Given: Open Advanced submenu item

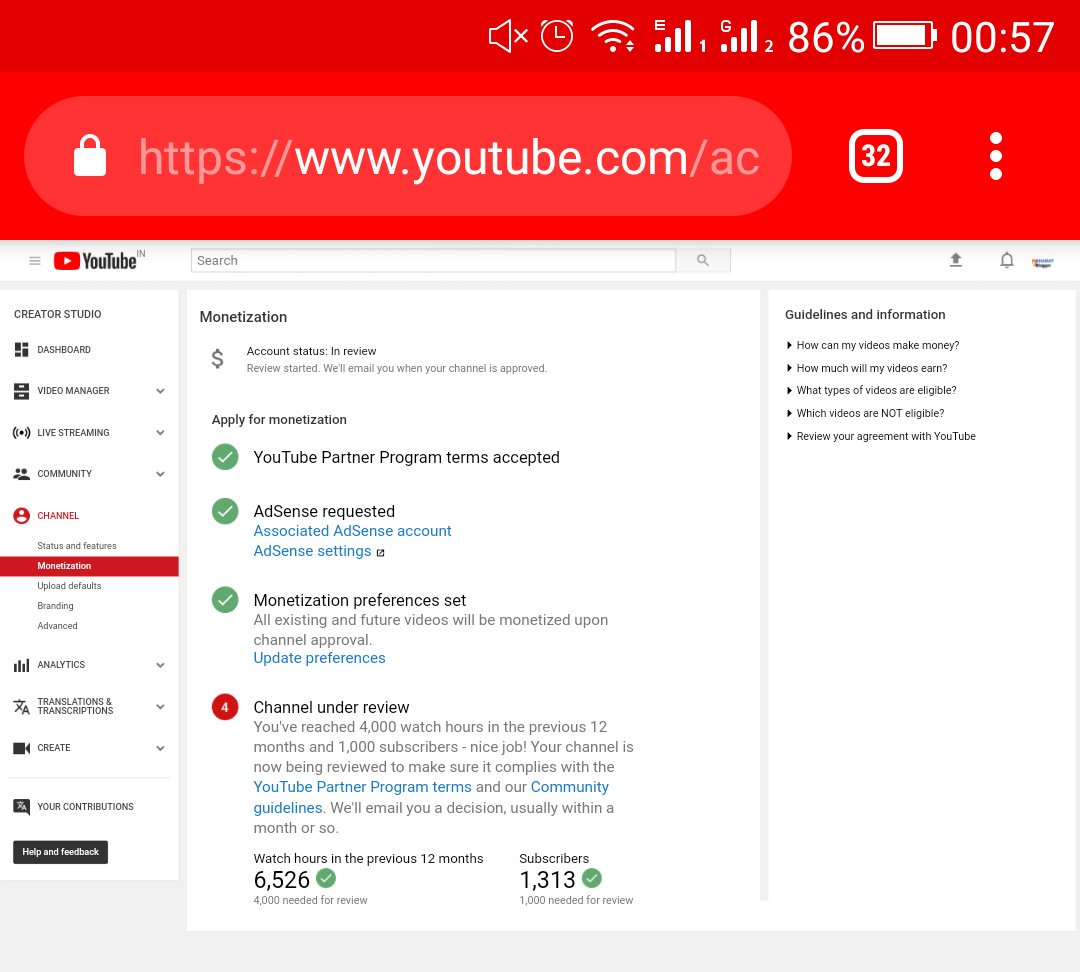Looking at the screenshot, I should point(57,625).
